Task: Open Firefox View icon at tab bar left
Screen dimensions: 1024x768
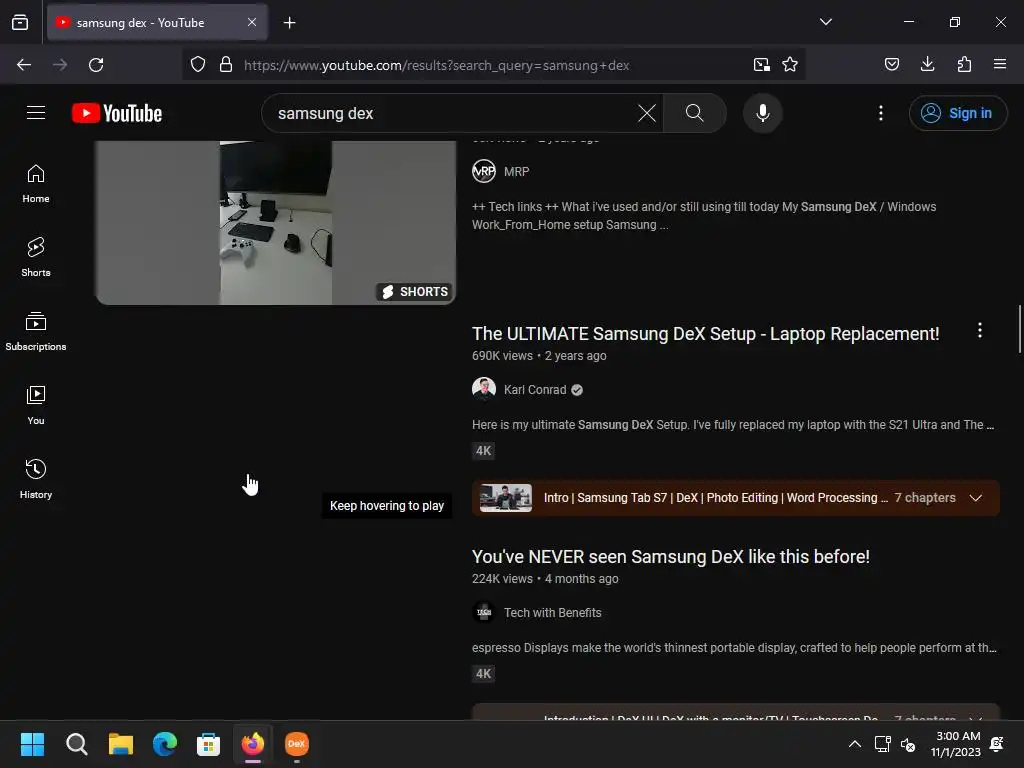Action: (x=20, y=23)
